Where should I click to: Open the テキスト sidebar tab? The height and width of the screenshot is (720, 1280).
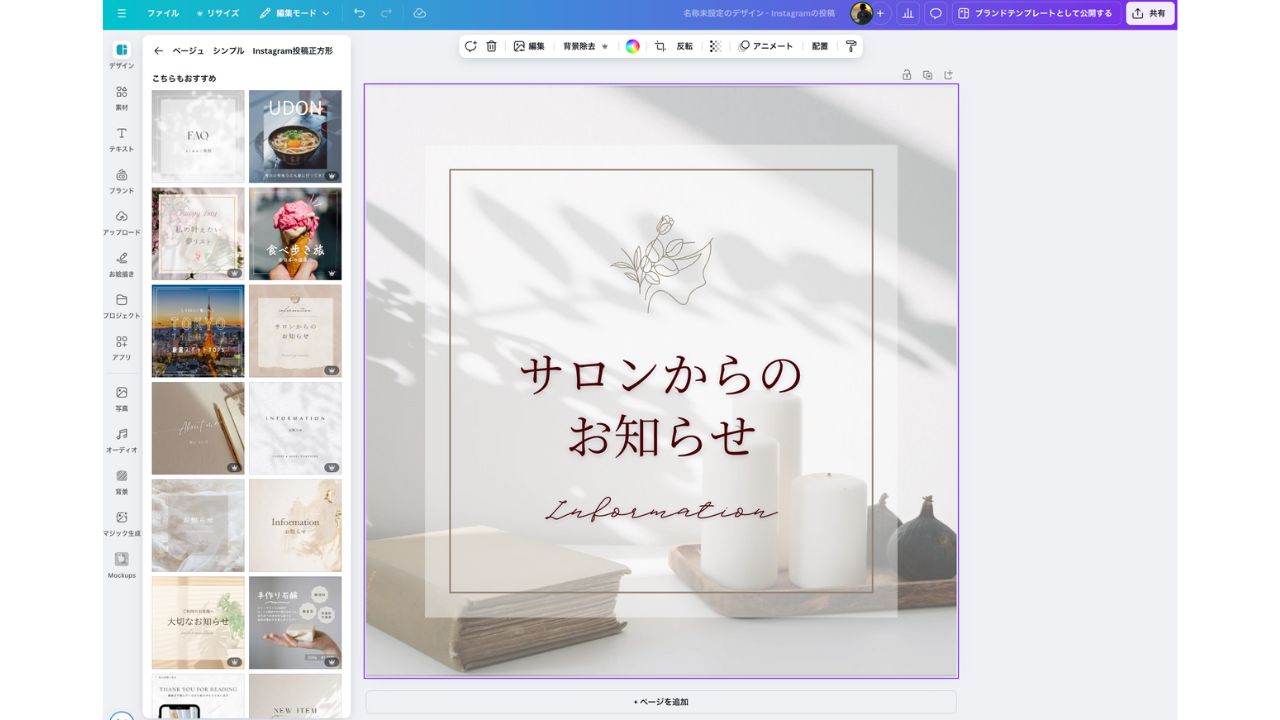[122, 140]
